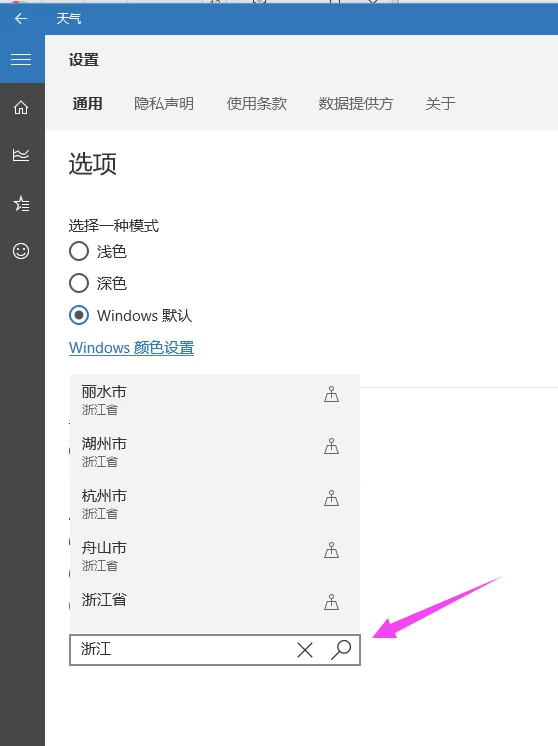The width and height of the screenshot is (558, 746).
Task: Open the Favorites star list icon
Action: tap(21, 204)
